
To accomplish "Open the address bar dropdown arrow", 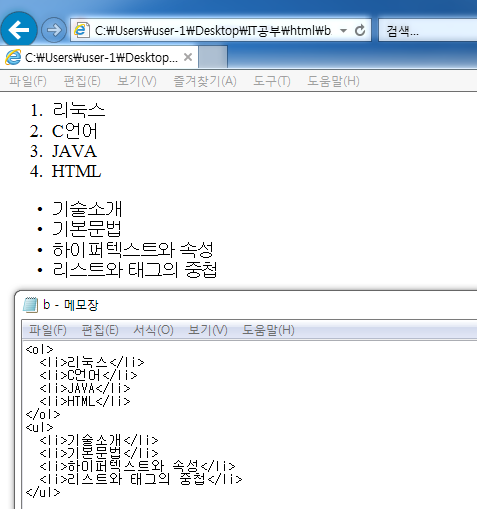I will [x=343, y=31].
